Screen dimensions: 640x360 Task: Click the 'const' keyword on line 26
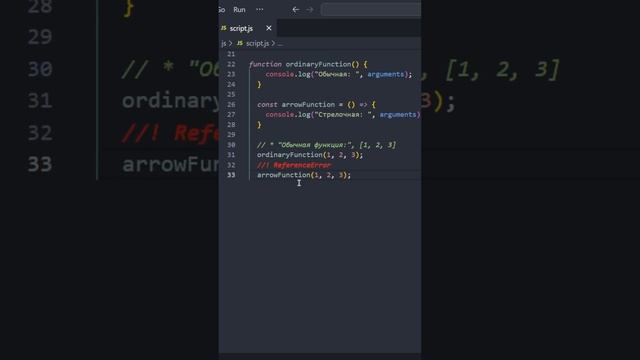(267, 104)
